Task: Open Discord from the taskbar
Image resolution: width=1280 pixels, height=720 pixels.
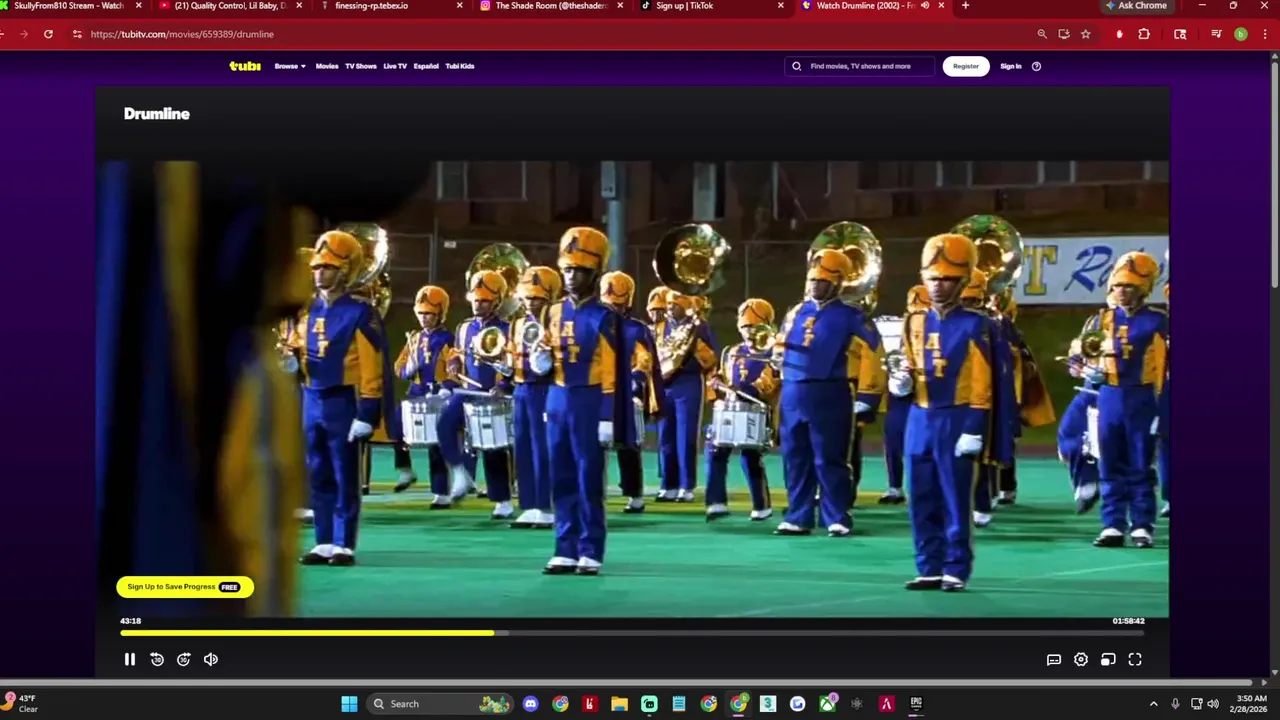Action: (530, 704)
